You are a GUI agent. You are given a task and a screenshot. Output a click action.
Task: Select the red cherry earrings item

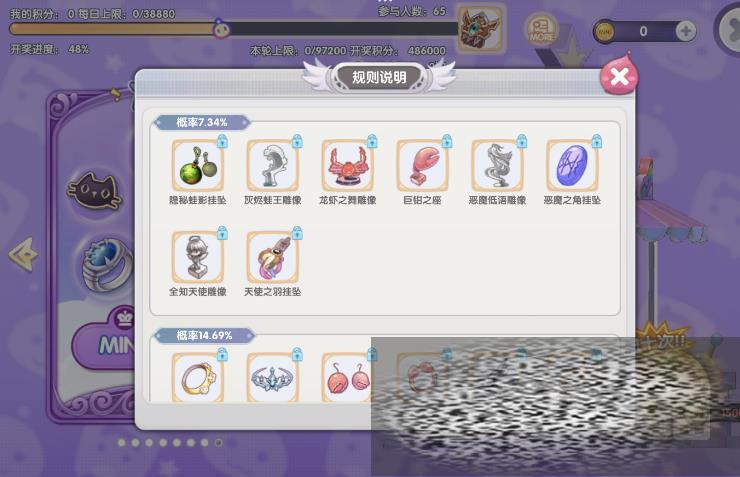(x=348, y=377)
